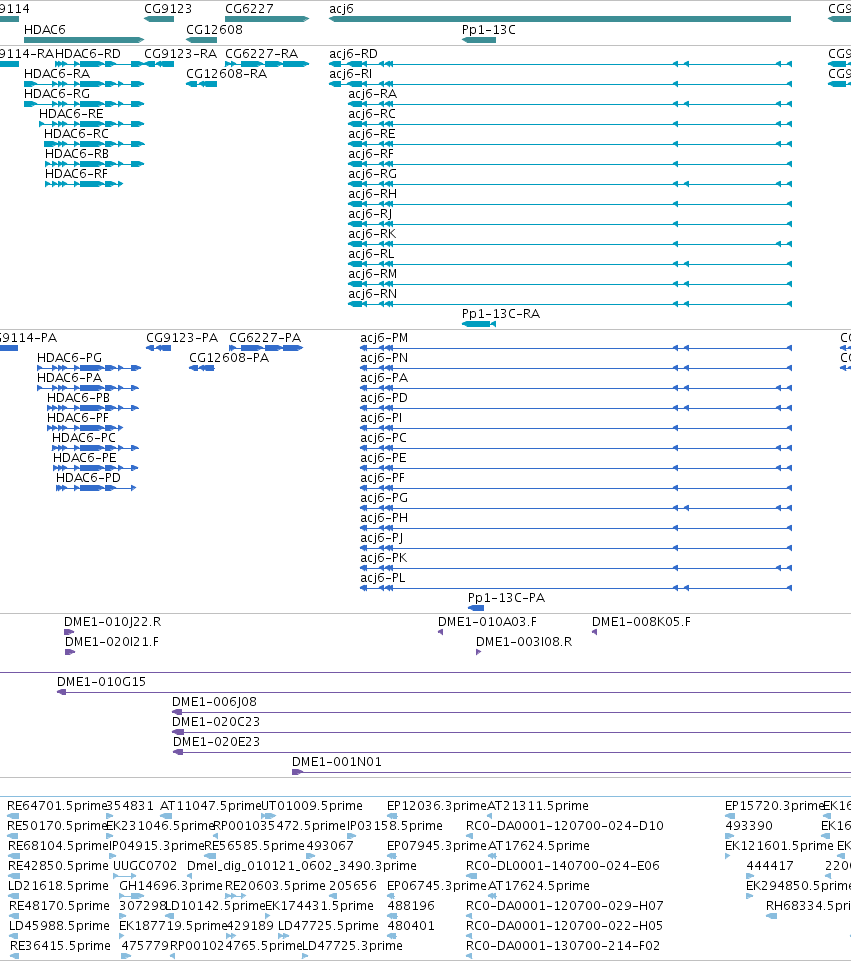Click transcript acj6-RK
This screenshot has height=961, width=851.
tap(372, 234)
